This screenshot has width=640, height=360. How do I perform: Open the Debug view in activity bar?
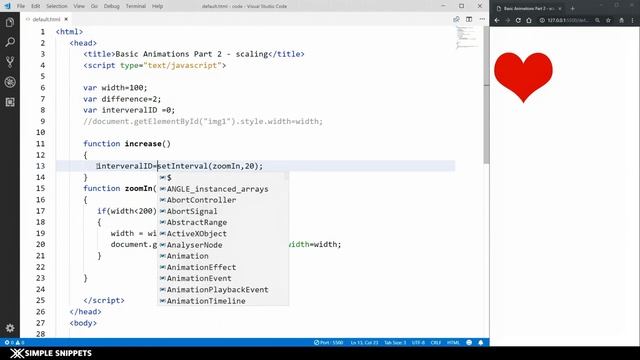(x=10, y=82)
